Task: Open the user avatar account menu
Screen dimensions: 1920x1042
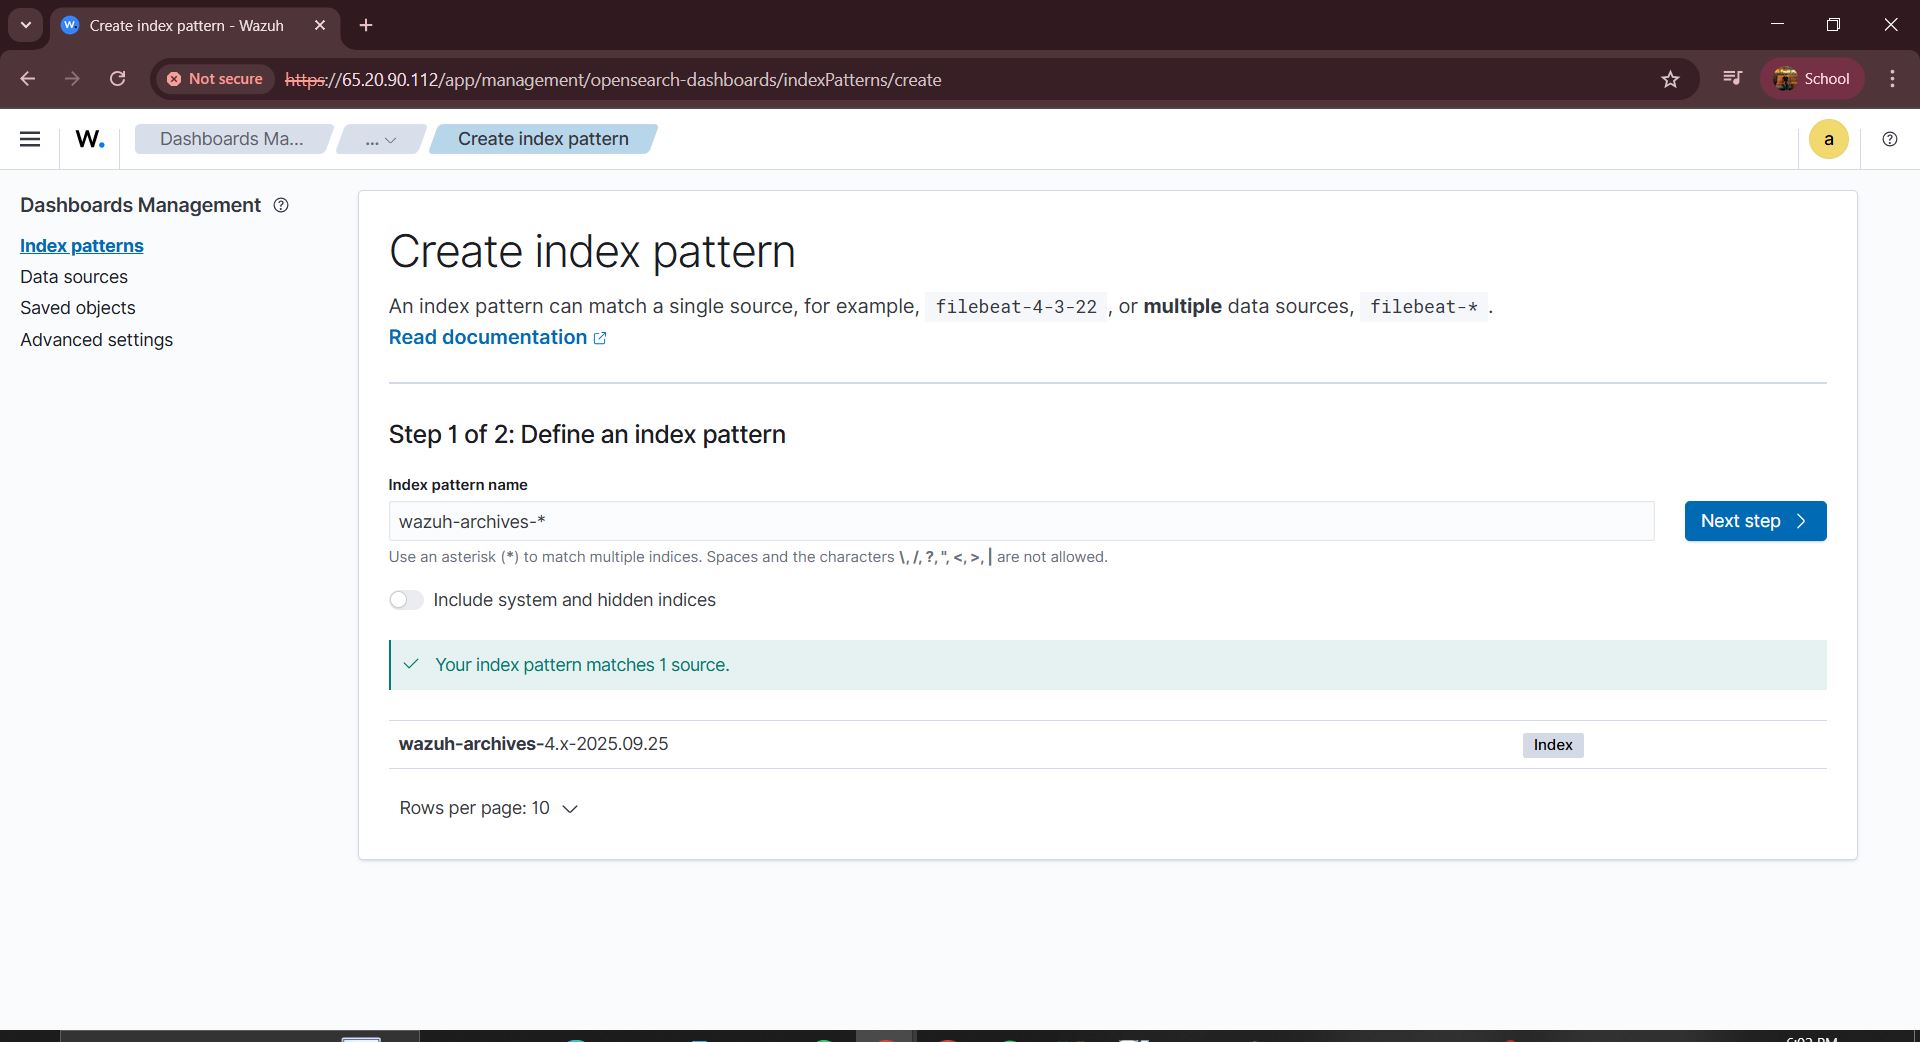Action: click(x=1828, y=139)
